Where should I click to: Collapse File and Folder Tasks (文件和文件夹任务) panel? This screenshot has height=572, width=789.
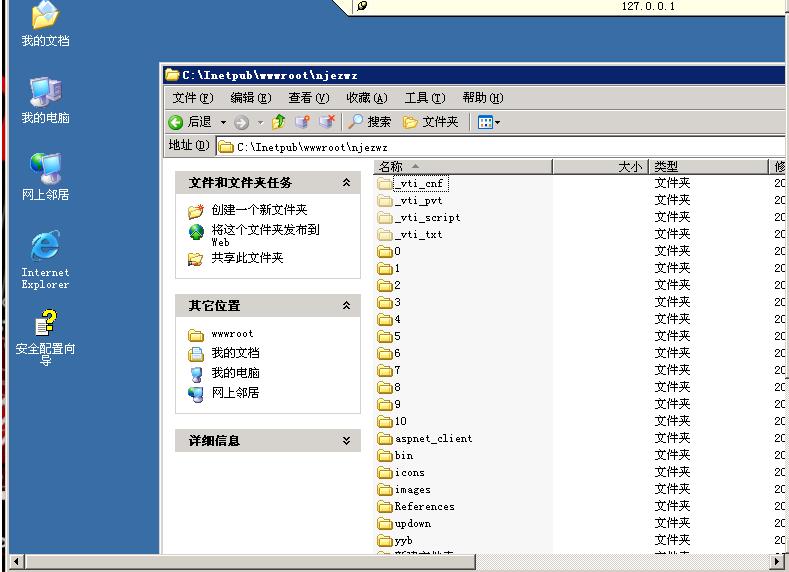coord(346,183)
